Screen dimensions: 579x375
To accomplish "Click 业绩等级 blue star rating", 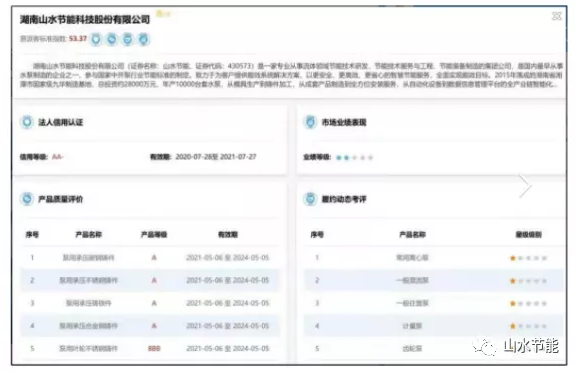I will [x=354, y=158].
